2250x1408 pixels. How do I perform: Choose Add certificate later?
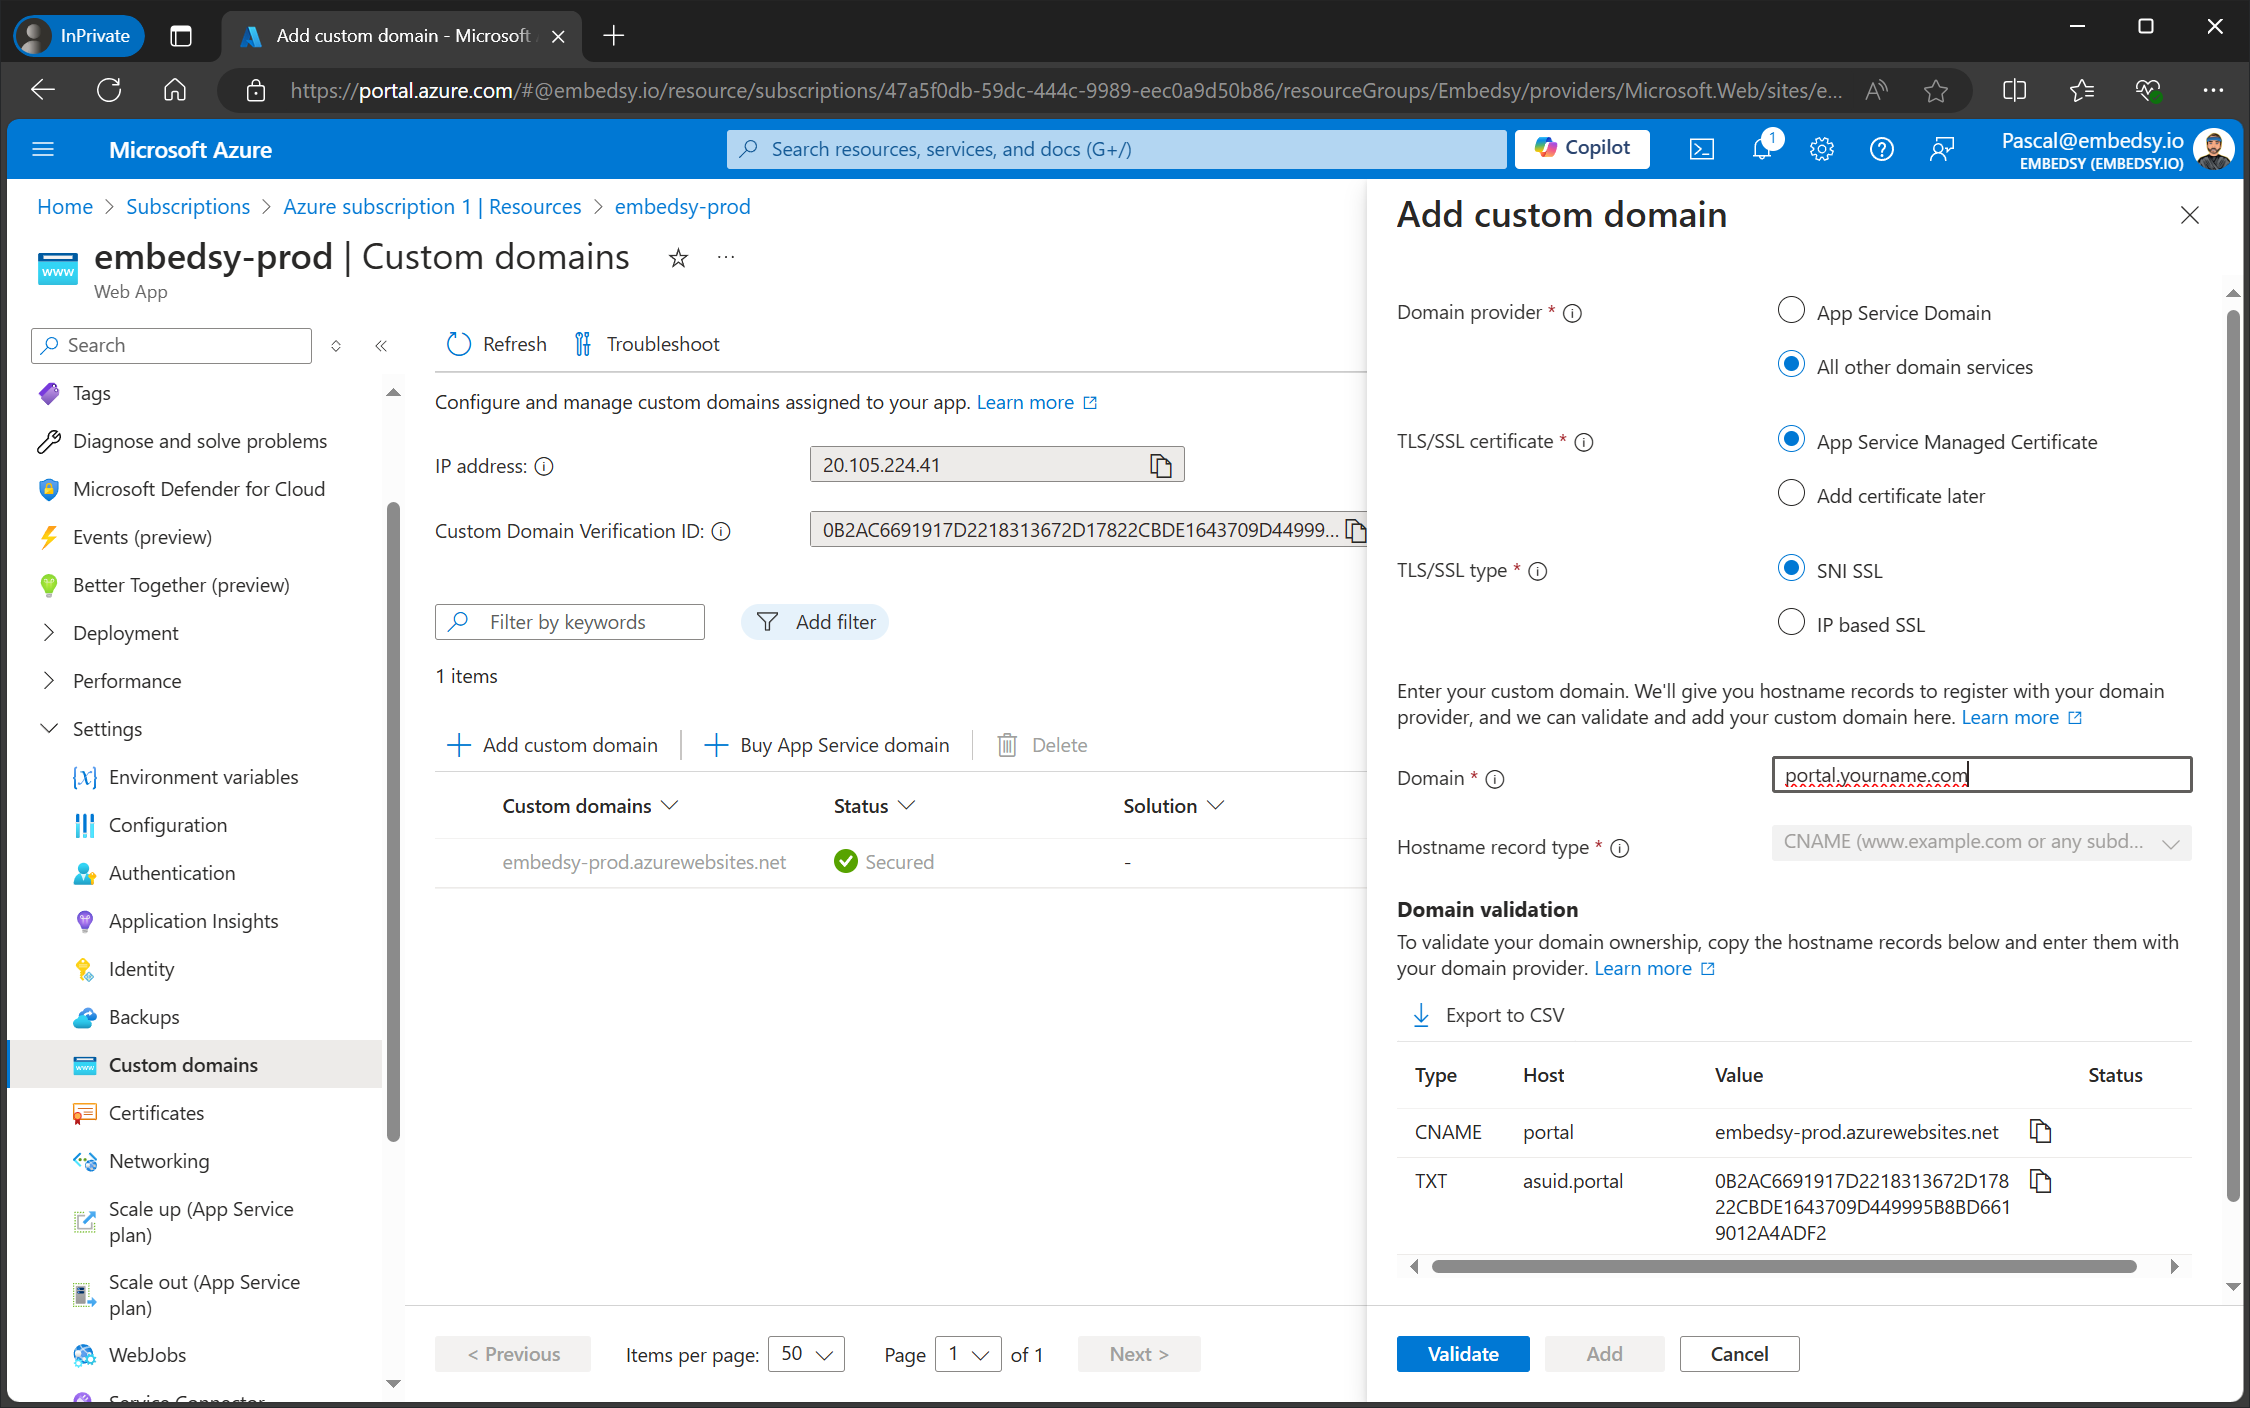1791,493
